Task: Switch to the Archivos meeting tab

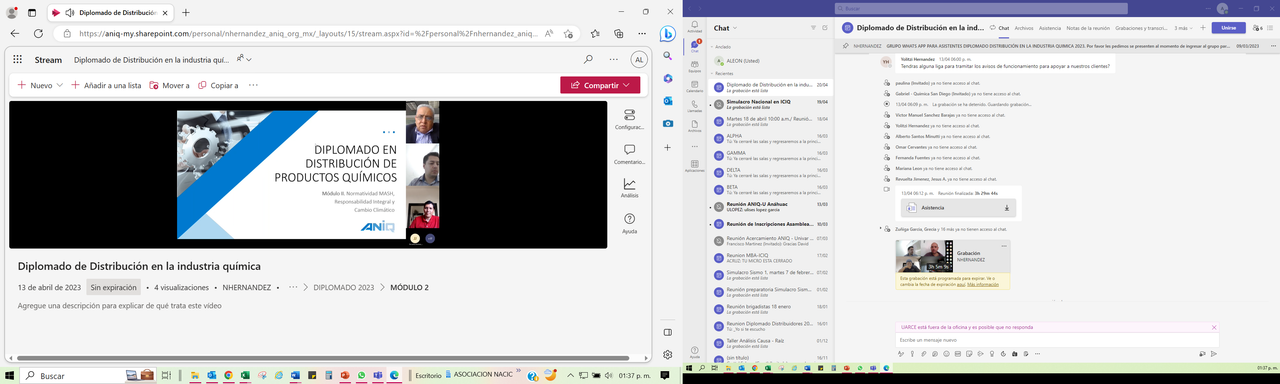Action: [x=1023, y=28]
